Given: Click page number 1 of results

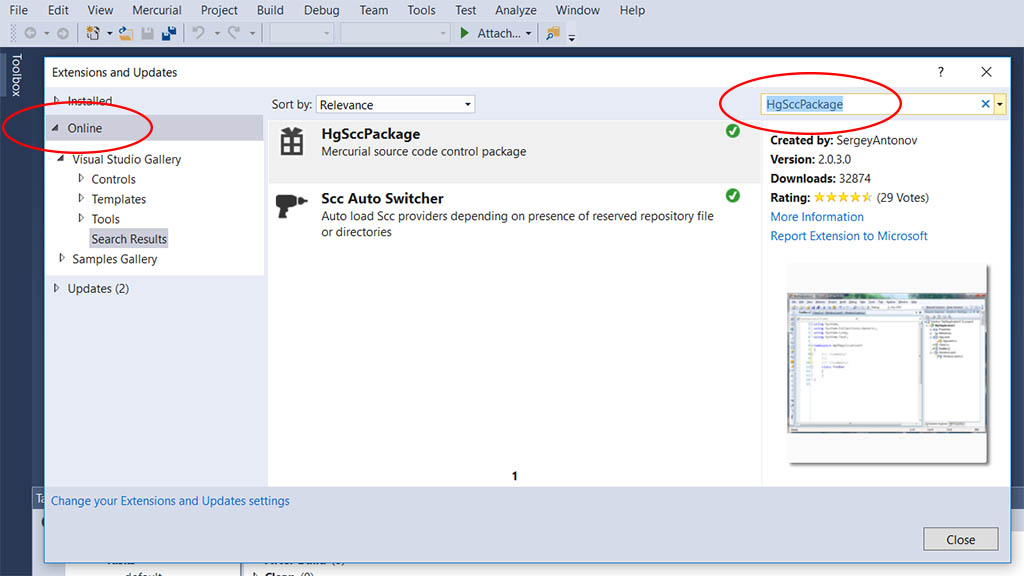Looking at the screenshot, I should pyautogui.click(x=515, y=476).
